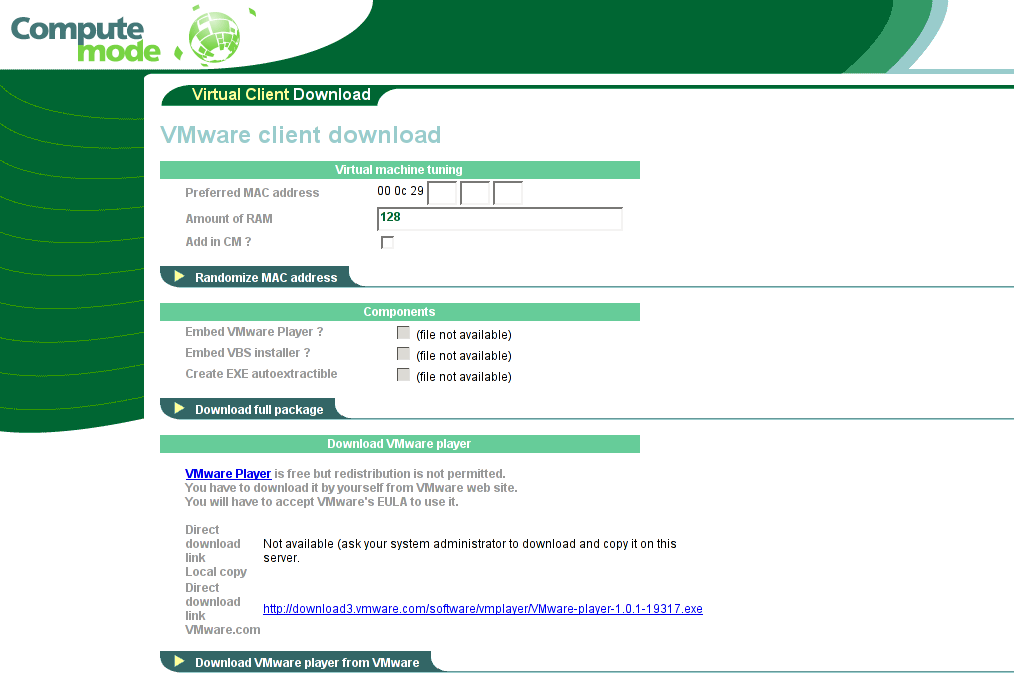Image resolution: width=1014 pixels, height=673 pixels.
Task: Open the VMware Player link
Action: [x=228, y=474]
